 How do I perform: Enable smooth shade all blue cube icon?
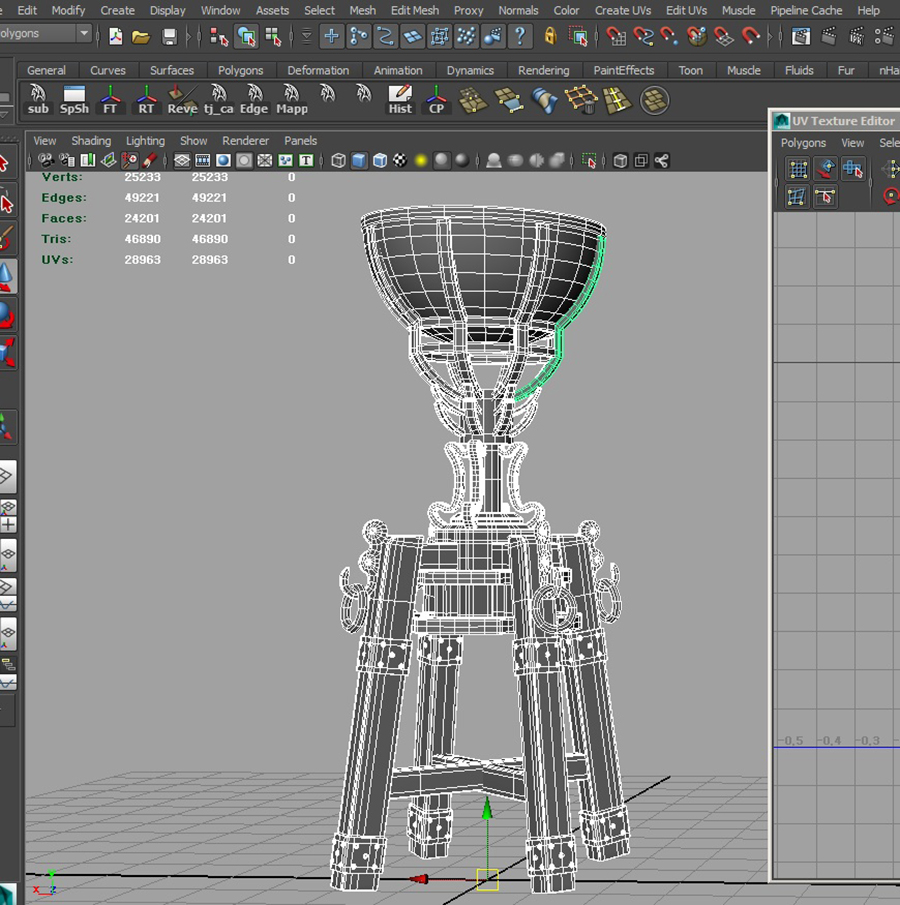(359, 160)
